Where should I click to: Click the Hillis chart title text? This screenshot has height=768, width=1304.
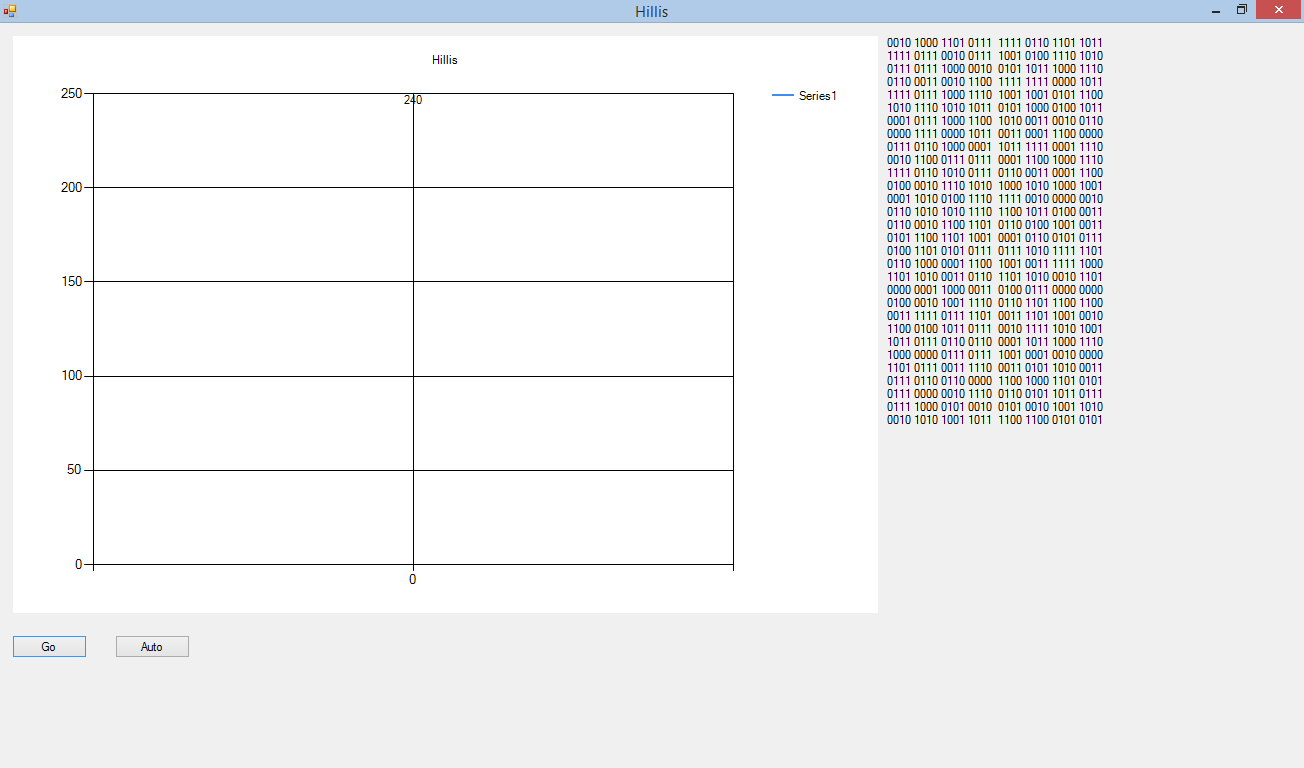coord(445,60)
